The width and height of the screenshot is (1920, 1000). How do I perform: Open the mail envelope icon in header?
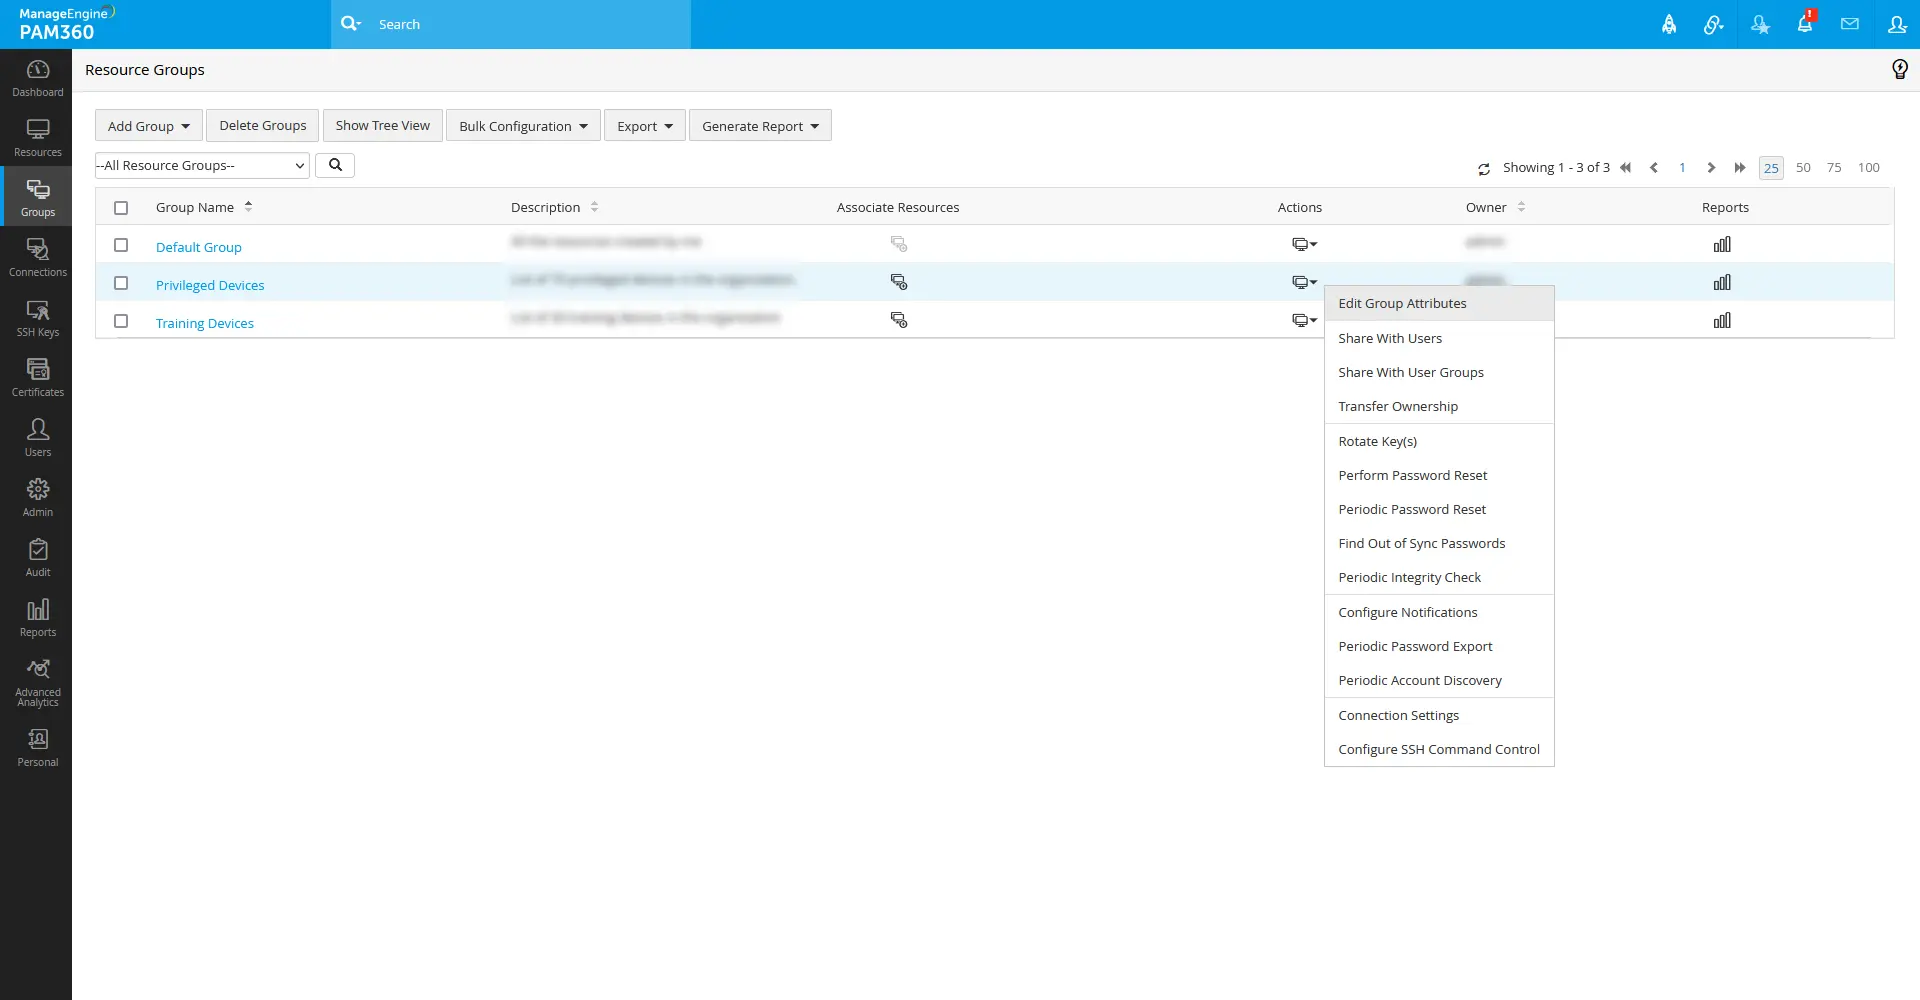click(x=1849, y=24)
